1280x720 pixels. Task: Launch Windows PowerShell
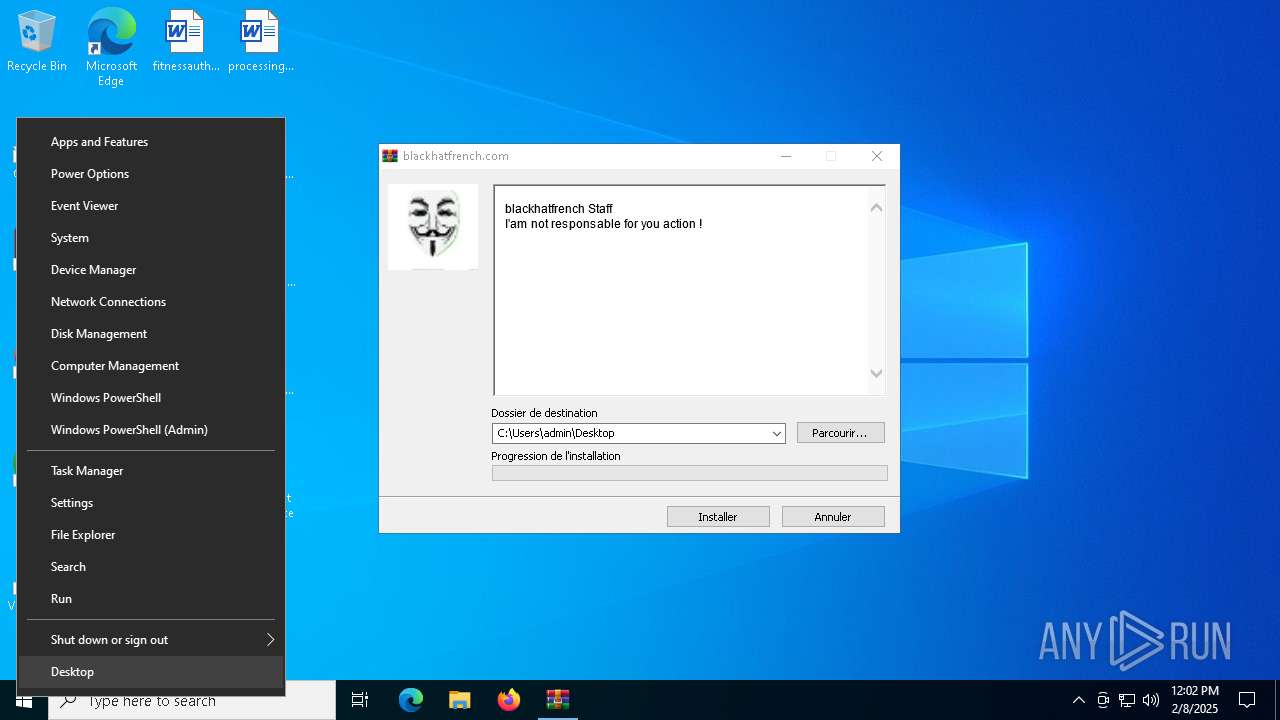(151, 398)
